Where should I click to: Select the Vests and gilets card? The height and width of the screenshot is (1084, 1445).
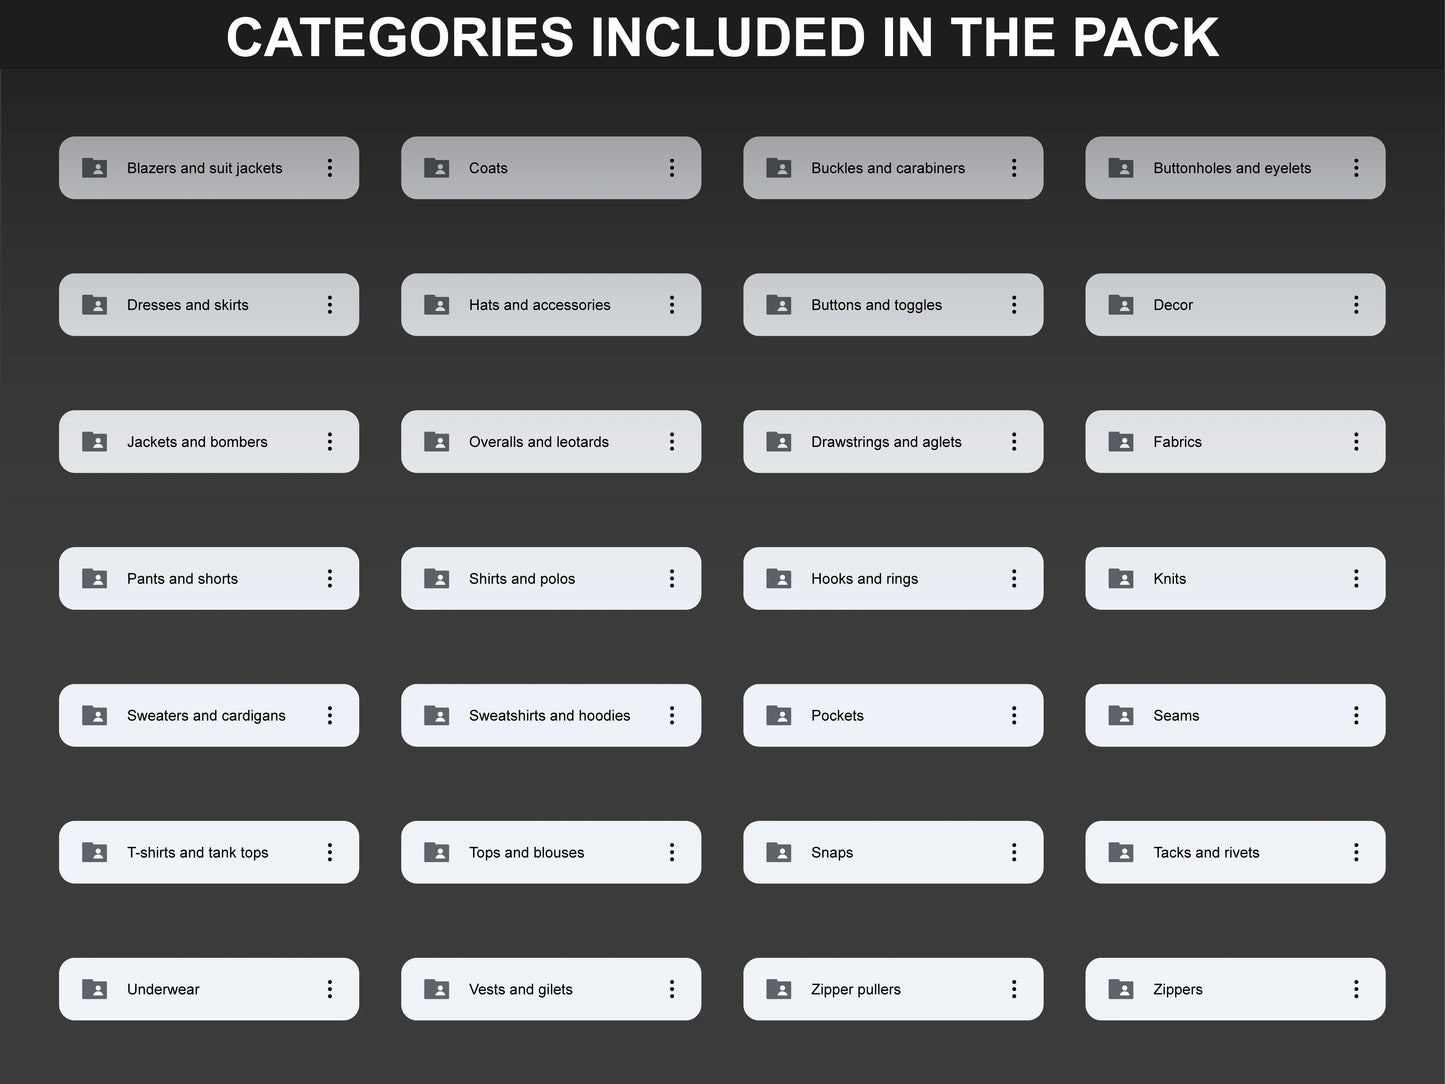(550, 989)
